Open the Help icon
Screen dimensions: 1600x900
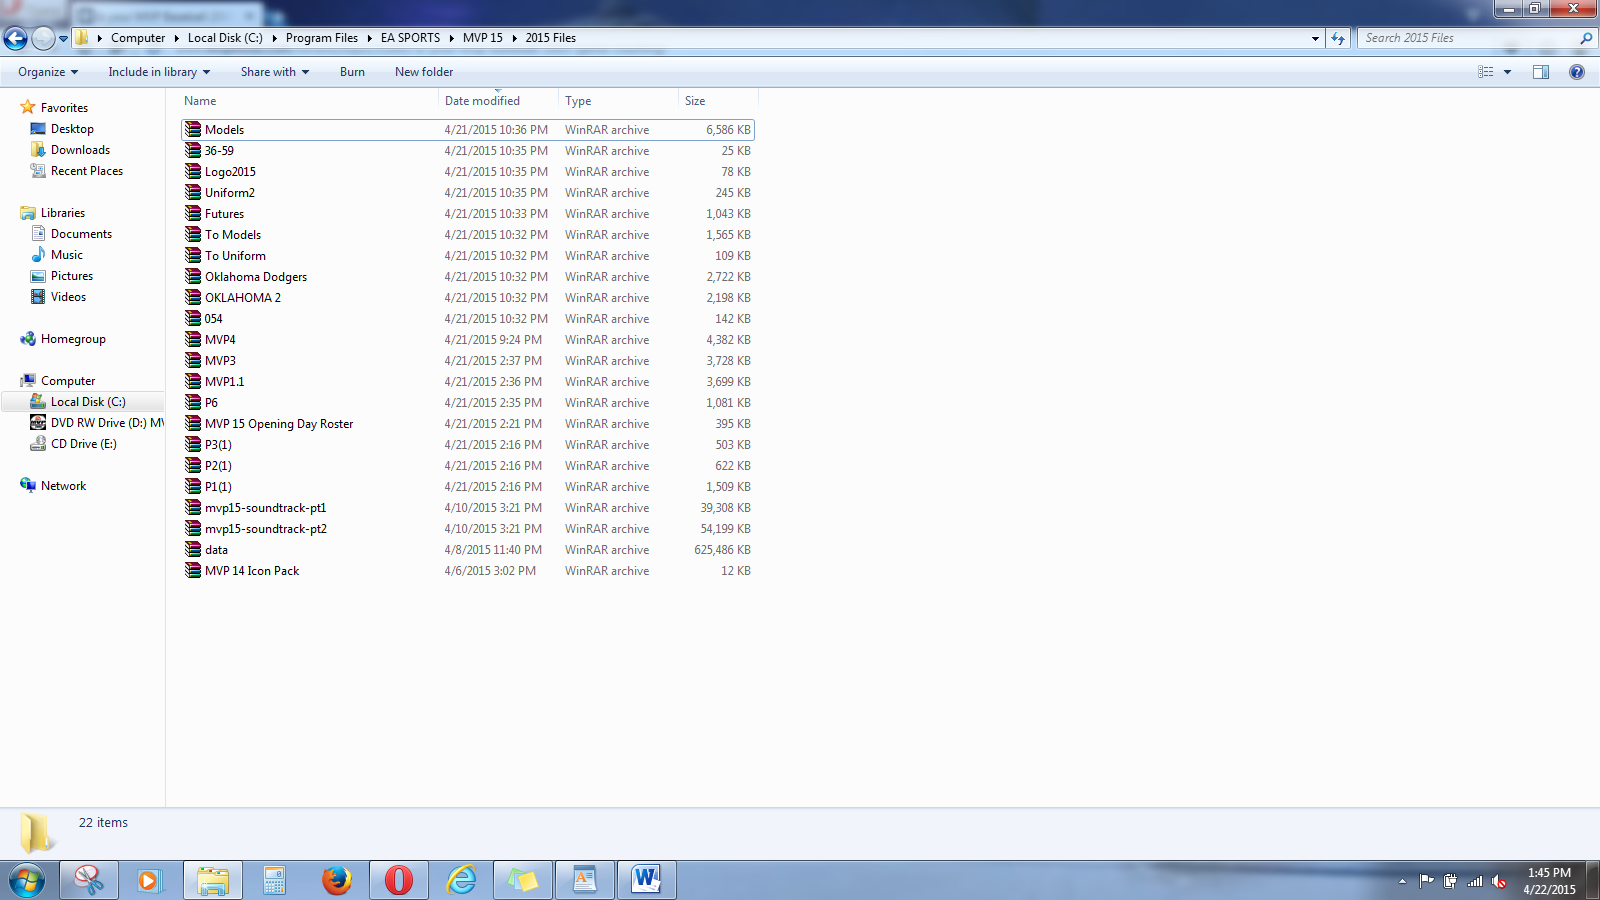click(x=1577, y=72)
